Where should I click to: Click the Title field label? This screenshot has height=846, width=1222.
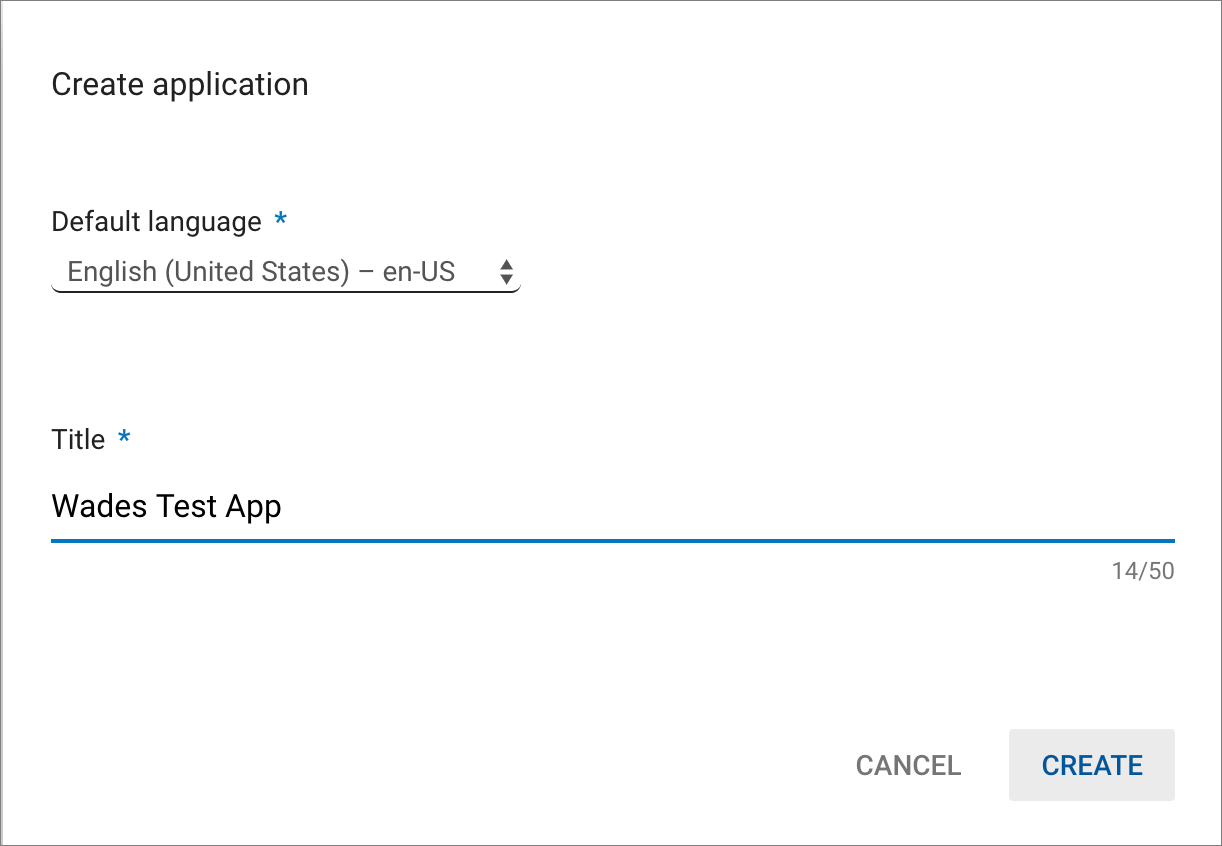[x=78, y=440]
